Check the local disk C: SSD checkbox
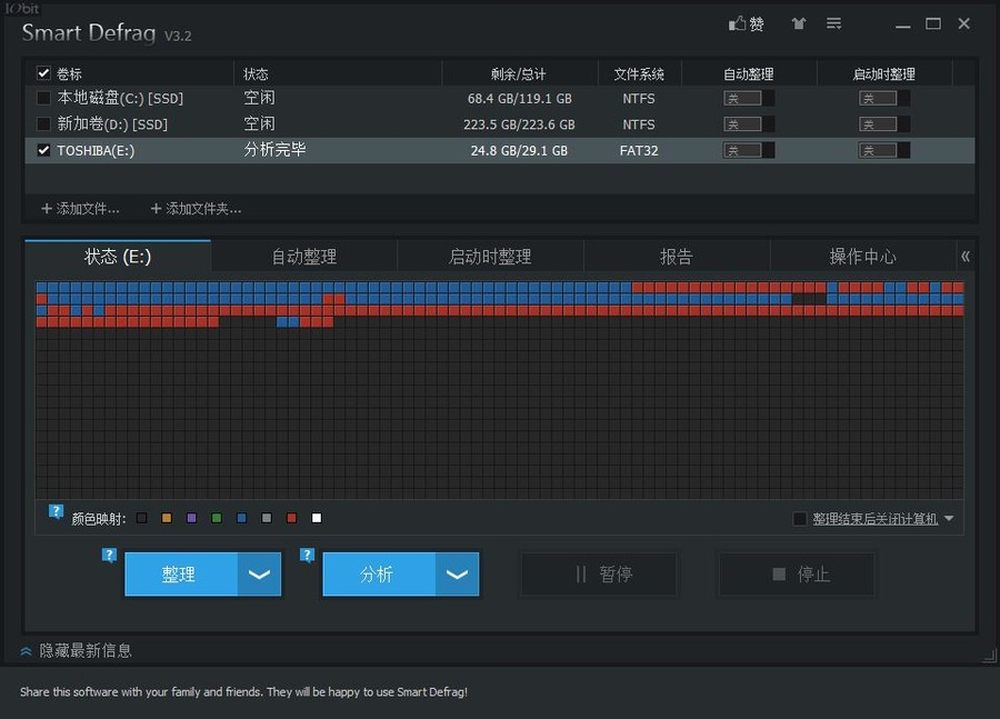 coord(43,98)
